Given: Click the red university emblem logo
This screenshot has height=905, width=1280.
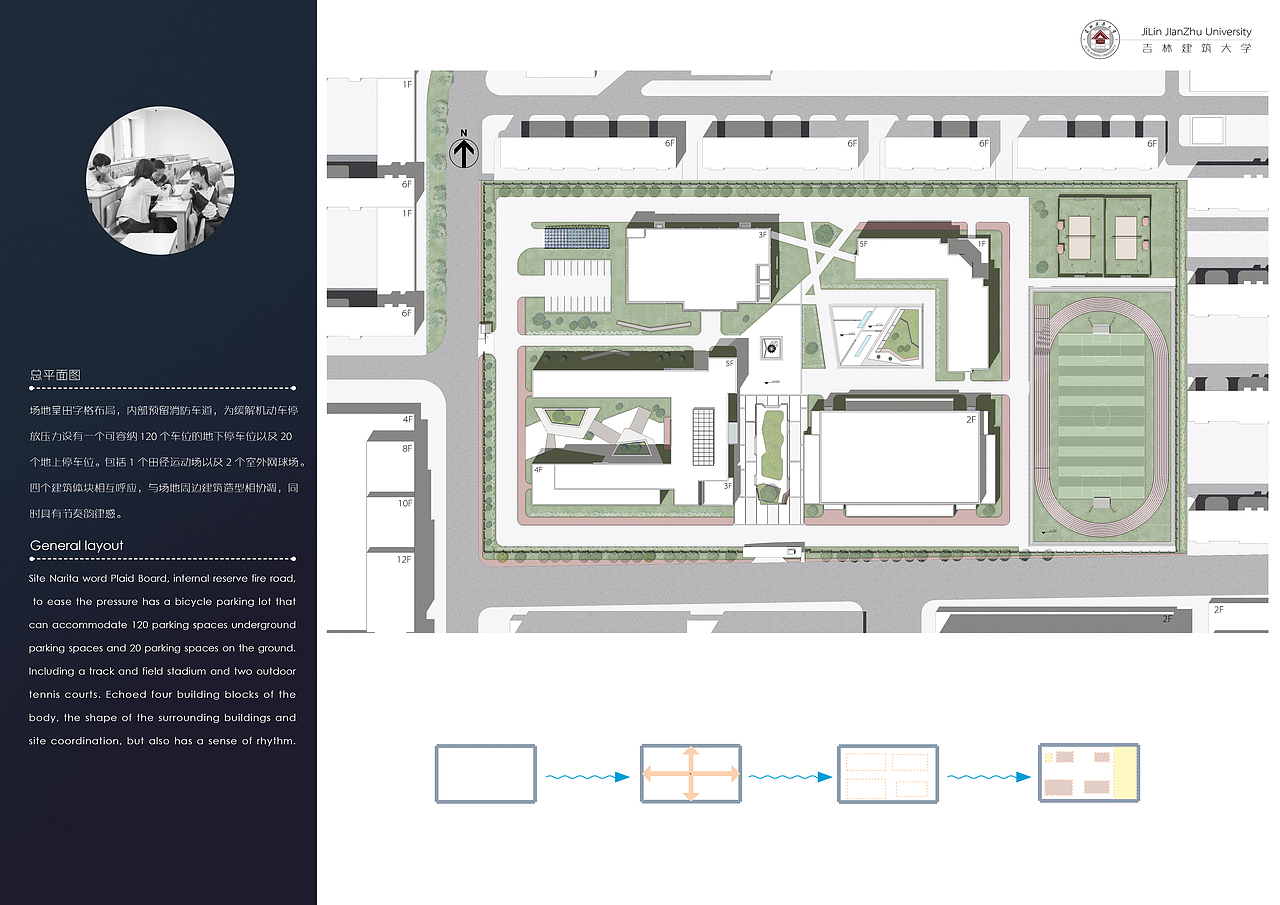Looking at the screenshot, I should click(x=1101, y=39).
